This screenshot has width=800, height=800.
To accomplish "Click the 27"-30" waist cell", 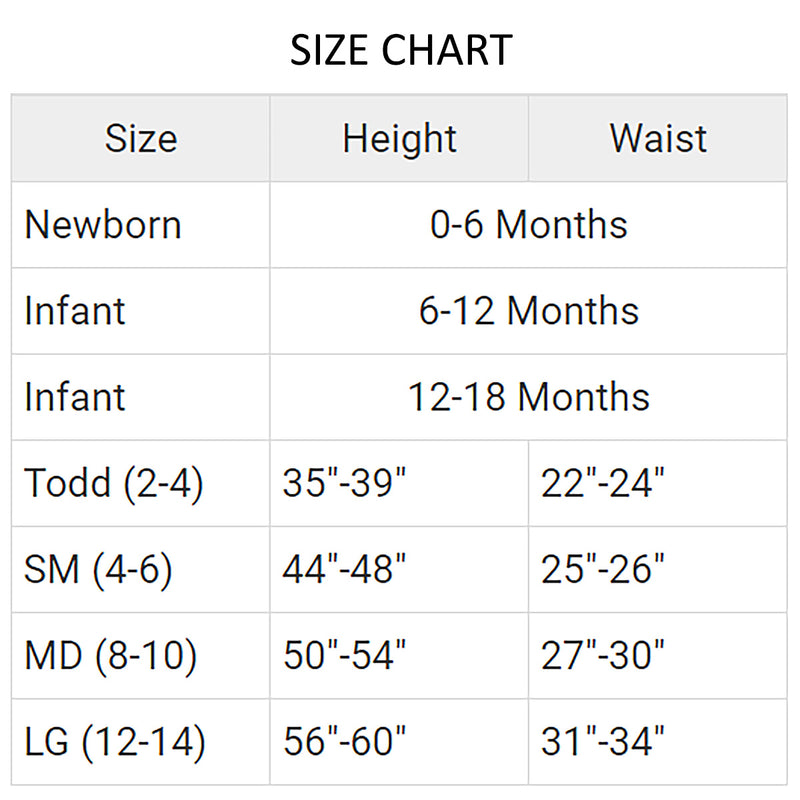I will pyautogui.click(x=603, y=656).
